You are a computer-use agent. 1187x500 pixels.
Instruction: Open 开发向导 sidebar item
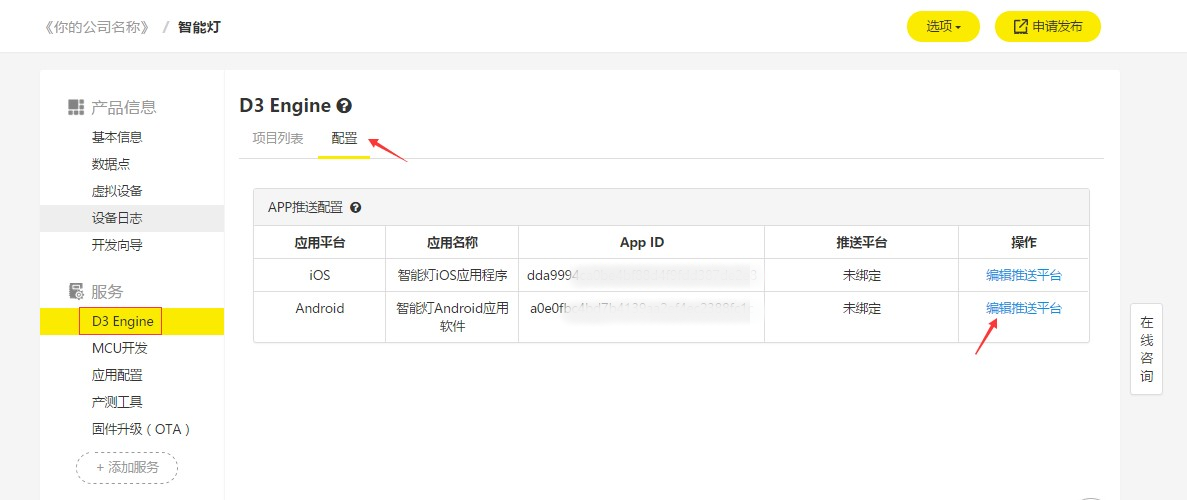click(x=117, y=245)
